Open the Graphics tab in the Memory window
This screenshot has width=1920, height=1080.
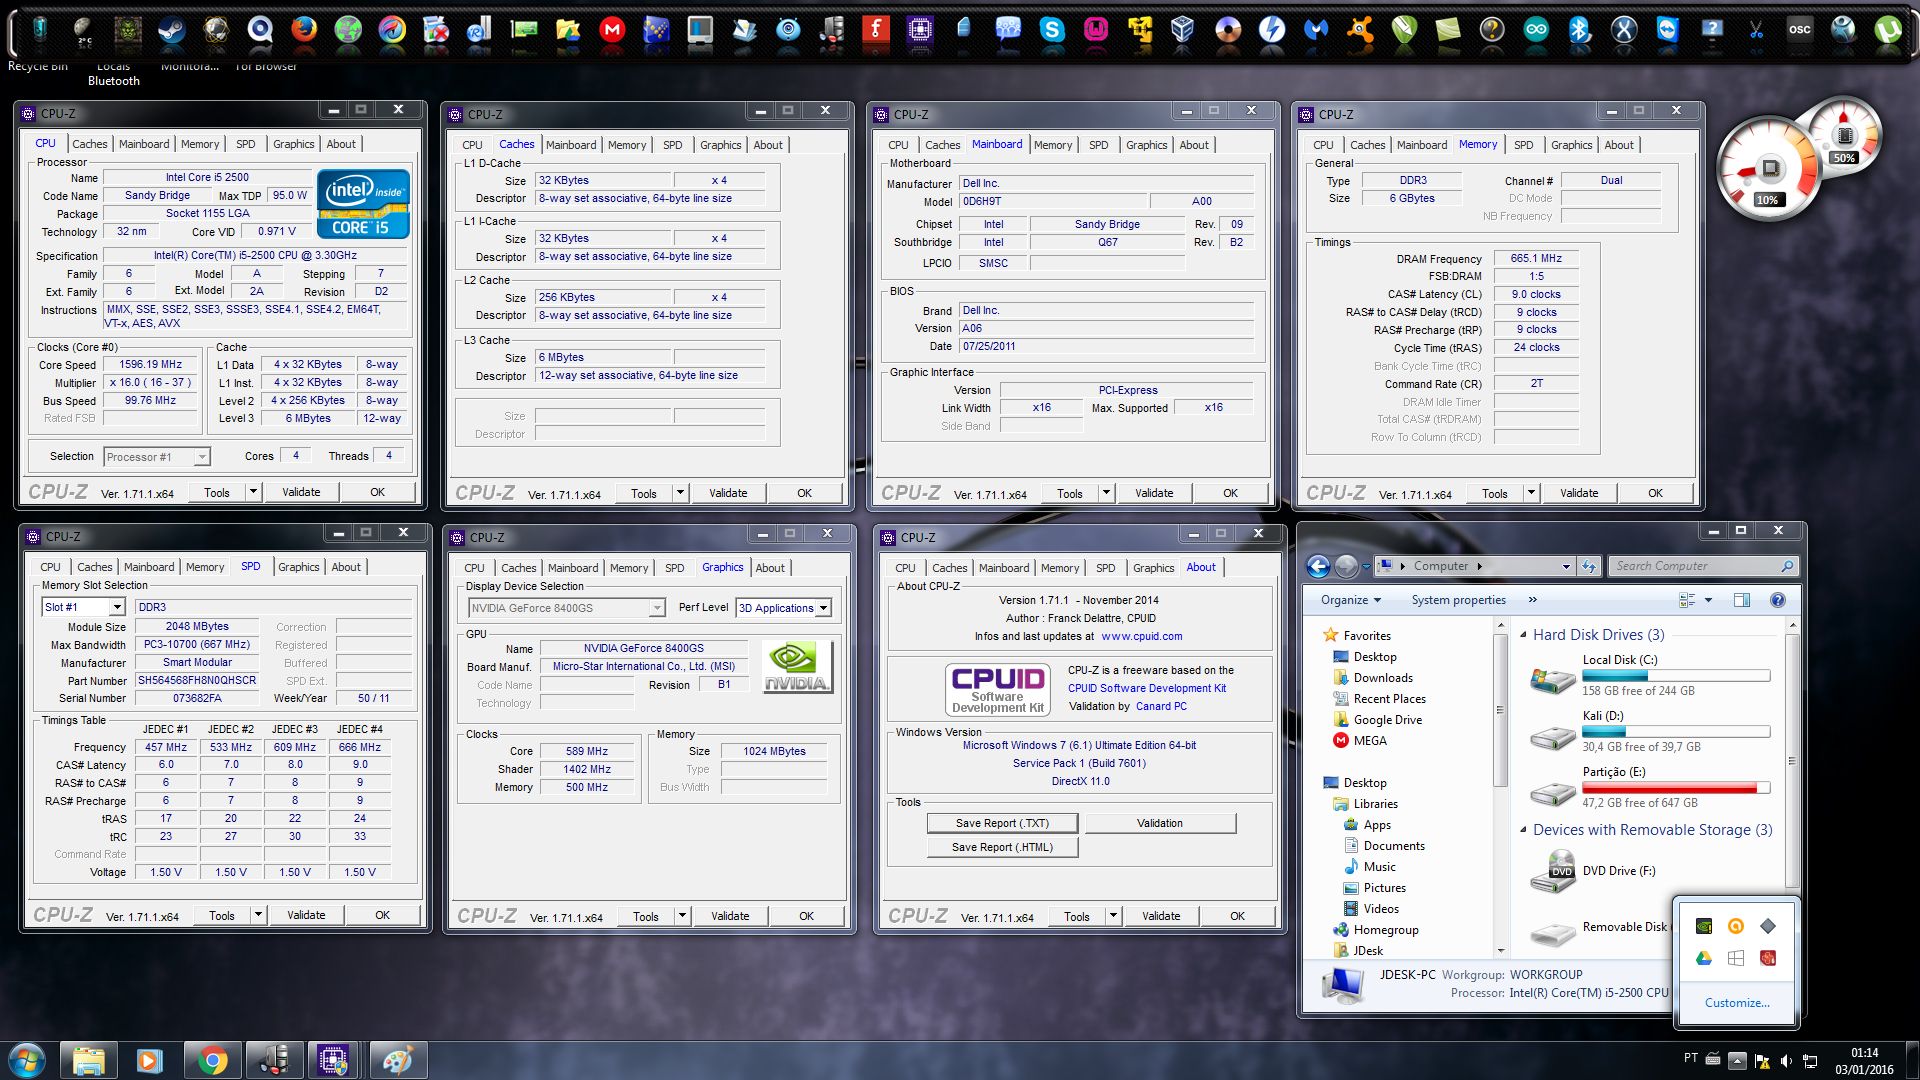(1571, 145)
